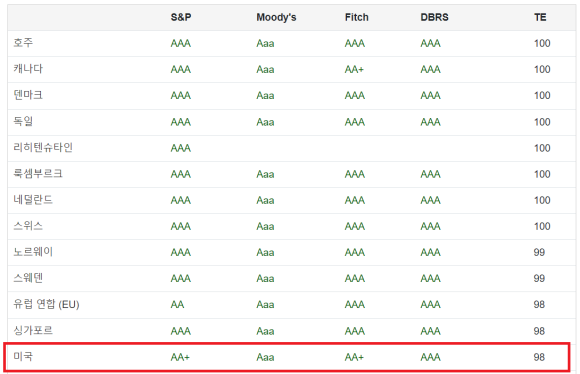Open the 스웨덴 country link

[x=28, y=277]
